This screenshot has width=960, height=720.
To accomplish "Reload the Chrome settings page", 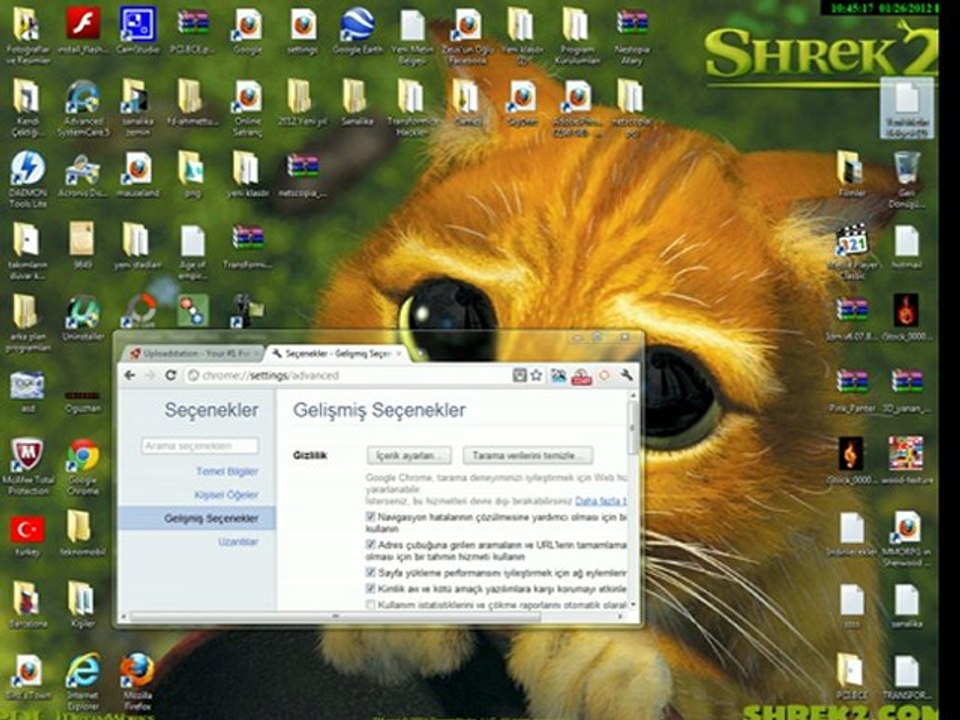I will [171, 375].
